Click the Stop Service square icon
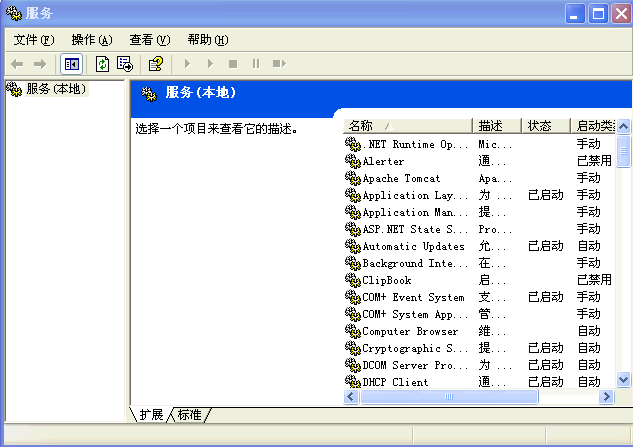 pos(233,64)
